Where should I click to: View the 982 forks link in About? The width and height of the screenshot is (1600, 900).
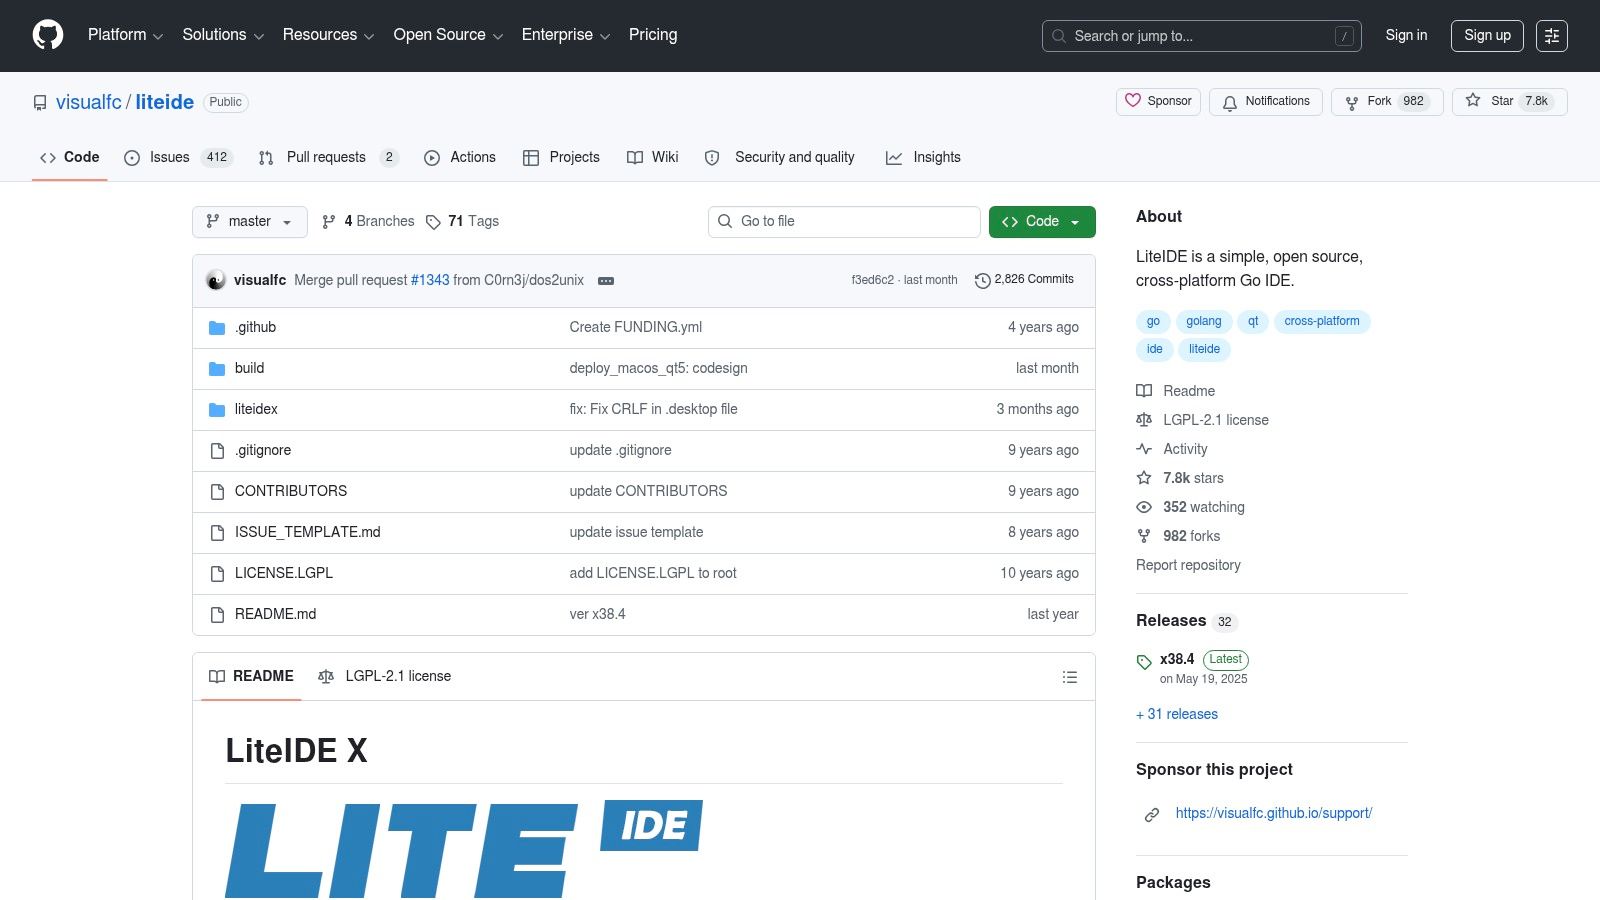(1179, 537)
